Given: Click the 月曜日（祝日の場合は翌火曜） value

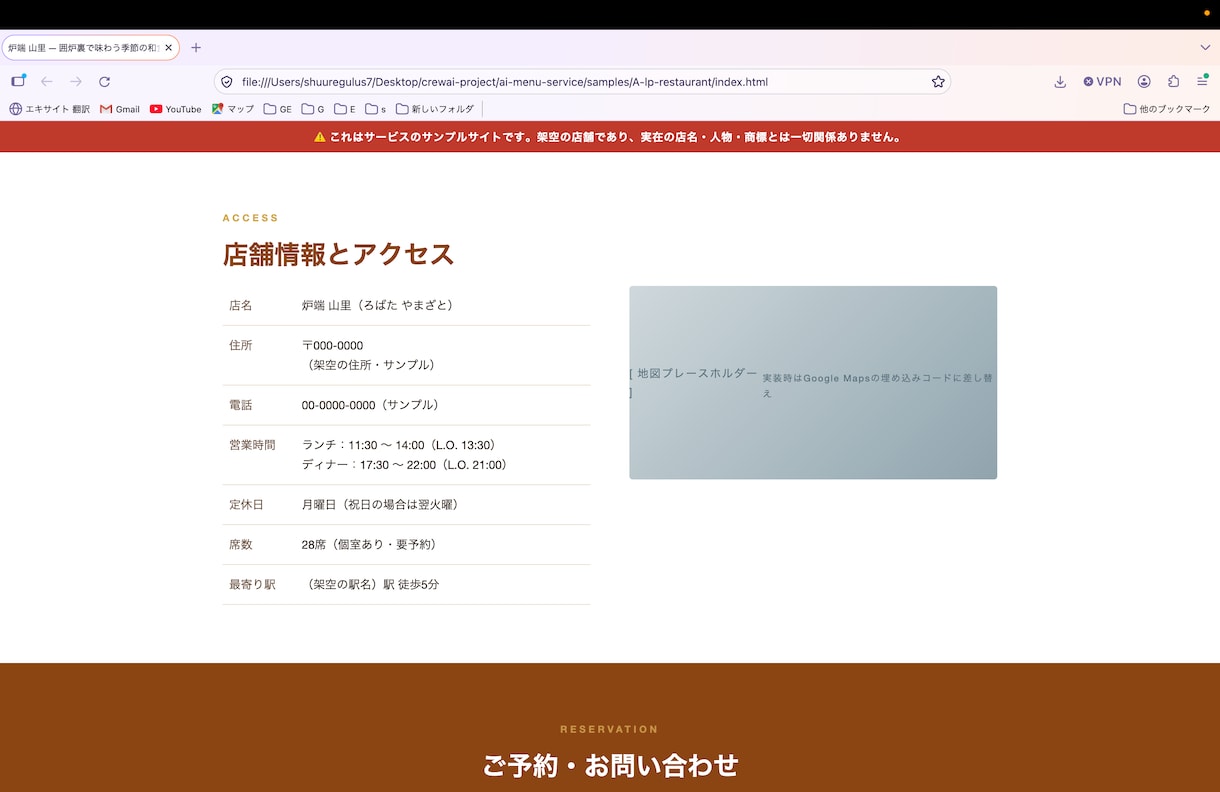Looking at the screenshot, I should 380,505.
